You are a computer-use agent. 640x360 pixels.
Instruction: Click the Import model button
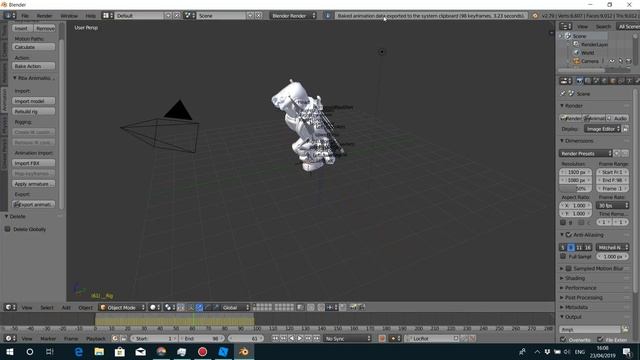pyautogui.click(x=33, y=101)
